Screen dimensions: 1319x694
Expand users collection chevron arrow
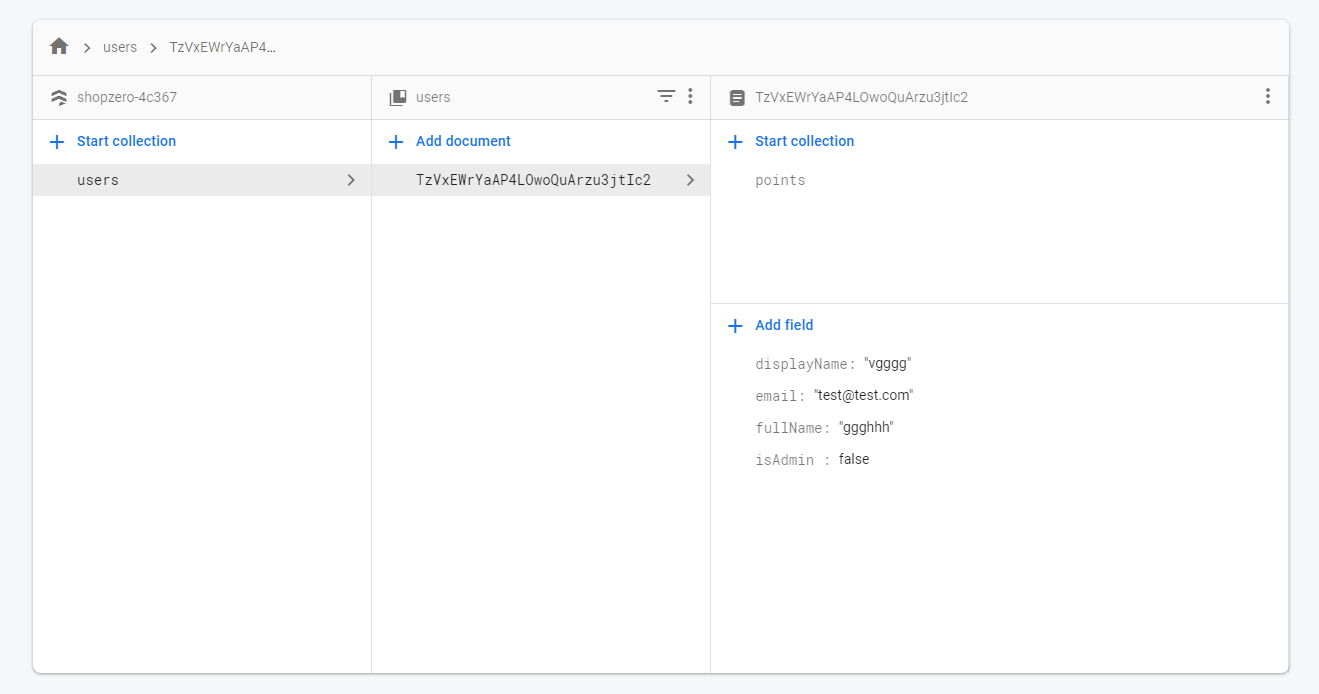(x=351, y=180)
